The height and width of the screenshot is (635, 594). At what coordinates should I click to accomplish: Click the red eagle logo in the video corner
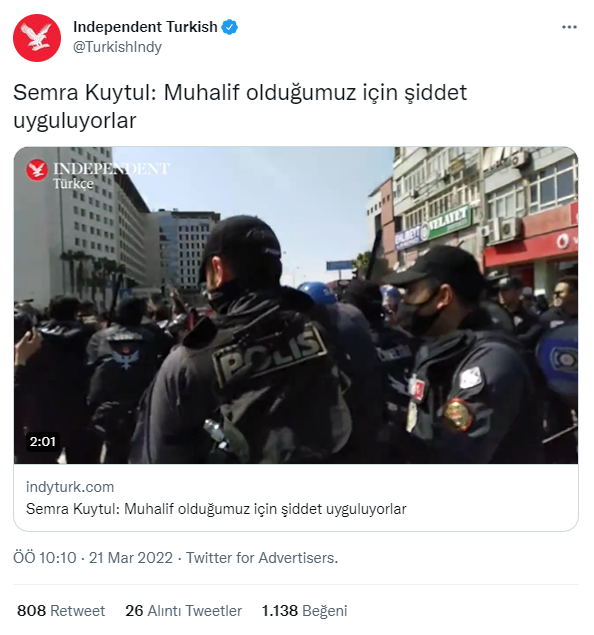(x=37, y=170)
